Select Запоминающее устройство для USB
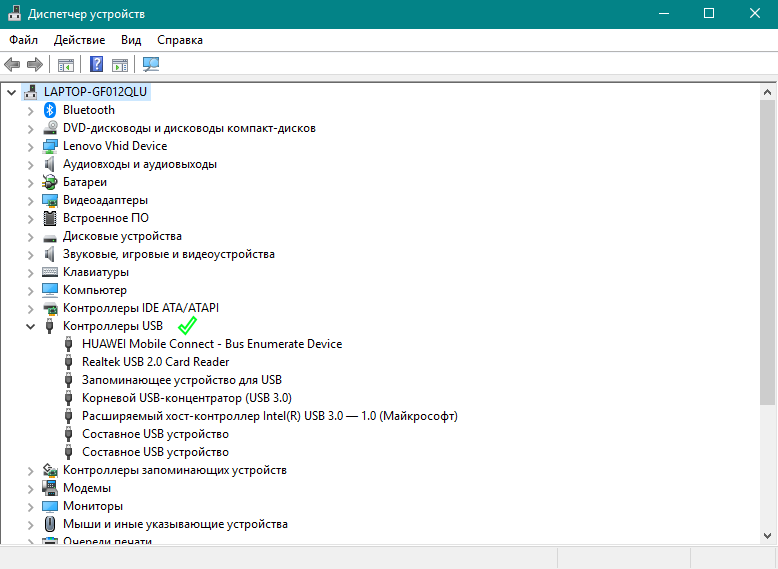Viewport: 778px width, 569px height. 182,380
